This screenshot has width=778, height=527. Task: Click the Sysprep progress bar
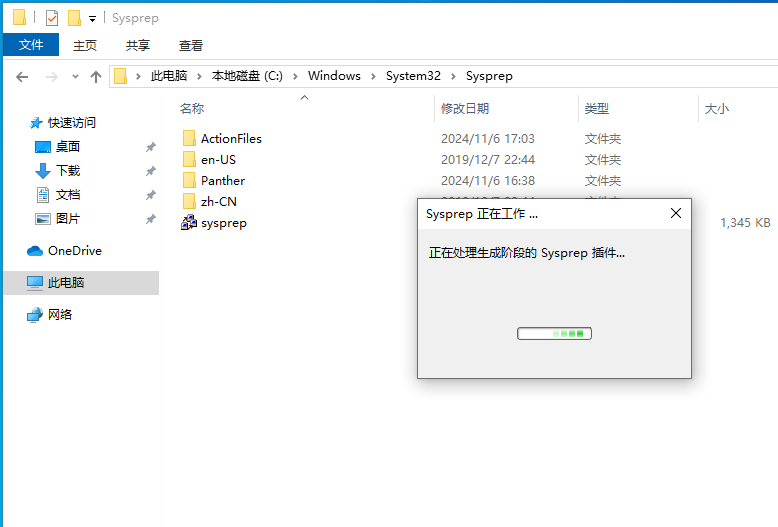(554, 333)
